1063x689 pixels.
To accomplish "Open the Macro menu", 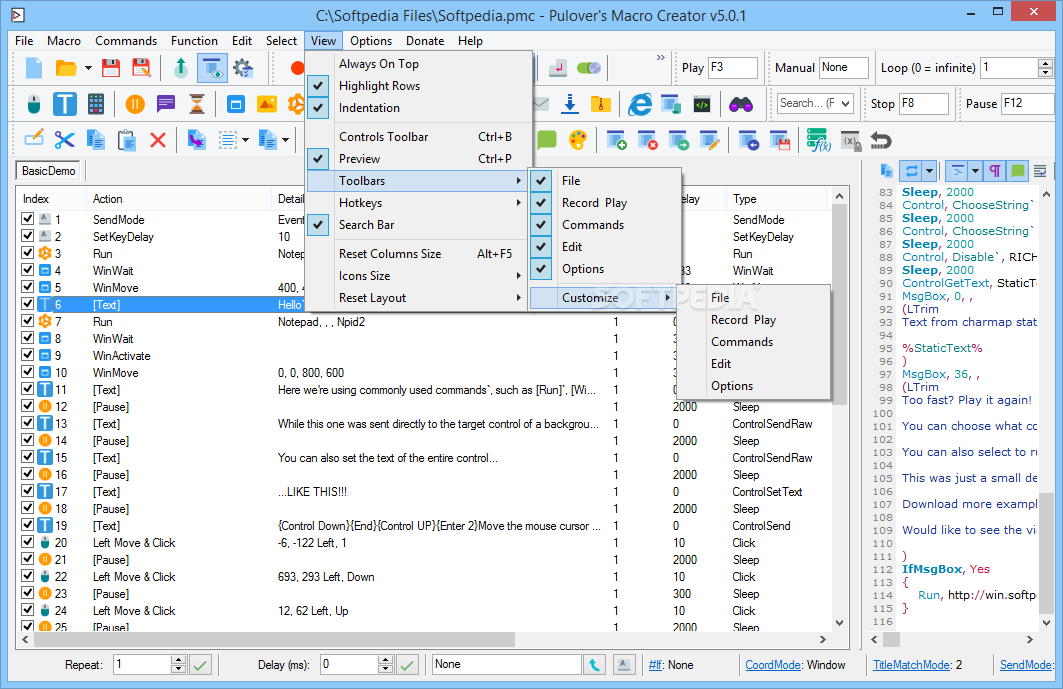I will click(64, 41).
